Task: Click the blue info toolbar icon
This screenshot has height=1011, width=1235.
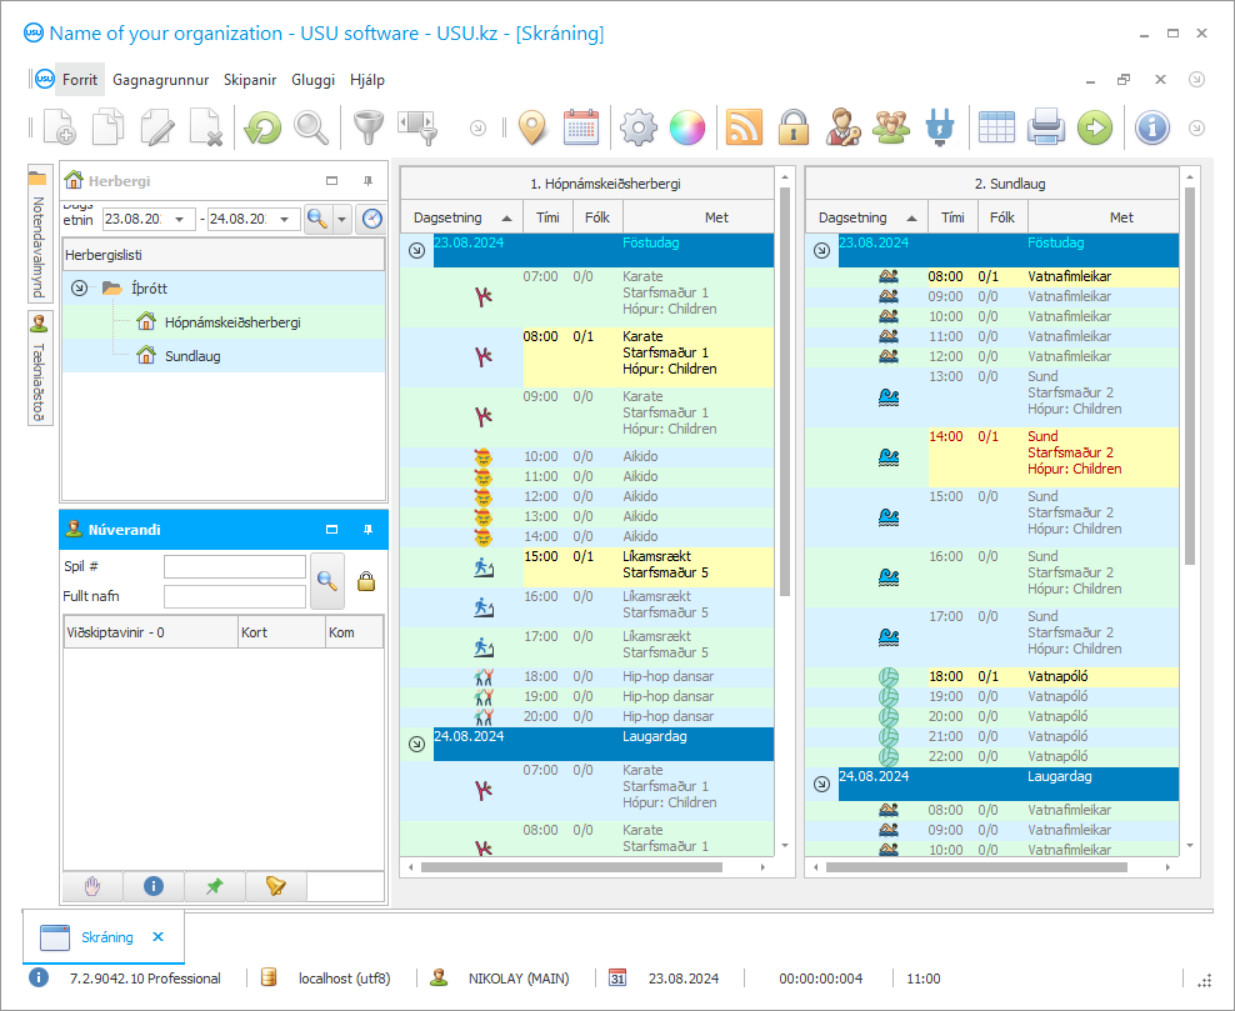Action: [x=1152, y=128]
